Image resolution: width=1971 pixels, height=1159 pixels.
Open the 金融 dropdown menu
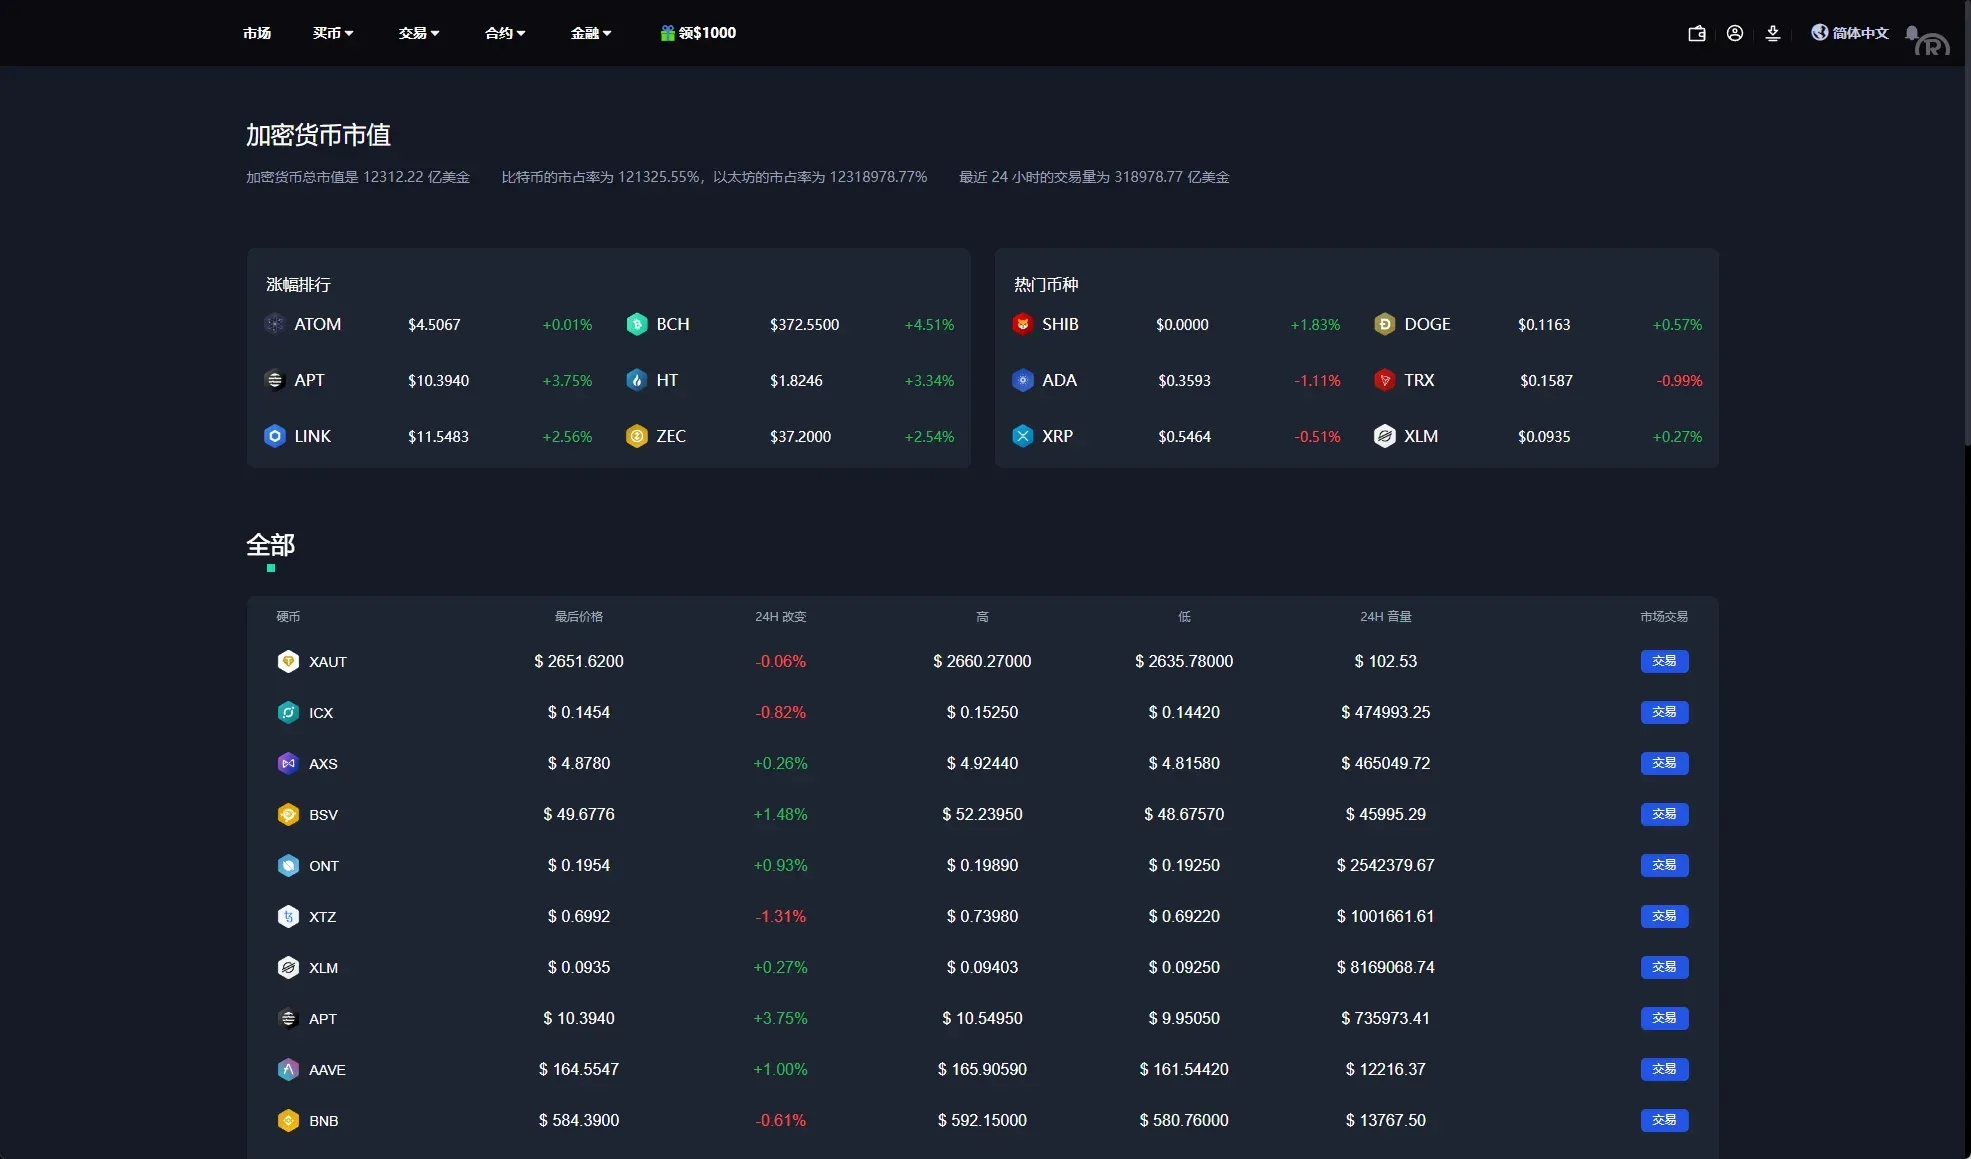coord(591,33)
